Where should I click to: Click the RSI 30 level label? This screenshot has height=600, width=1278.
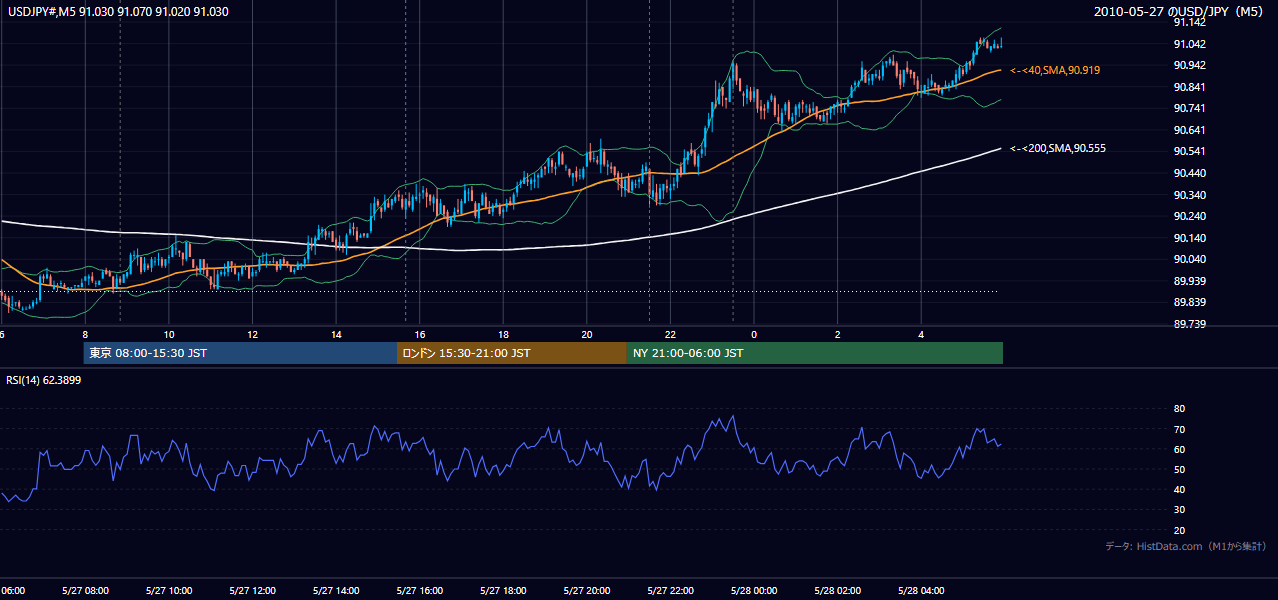1179,510
